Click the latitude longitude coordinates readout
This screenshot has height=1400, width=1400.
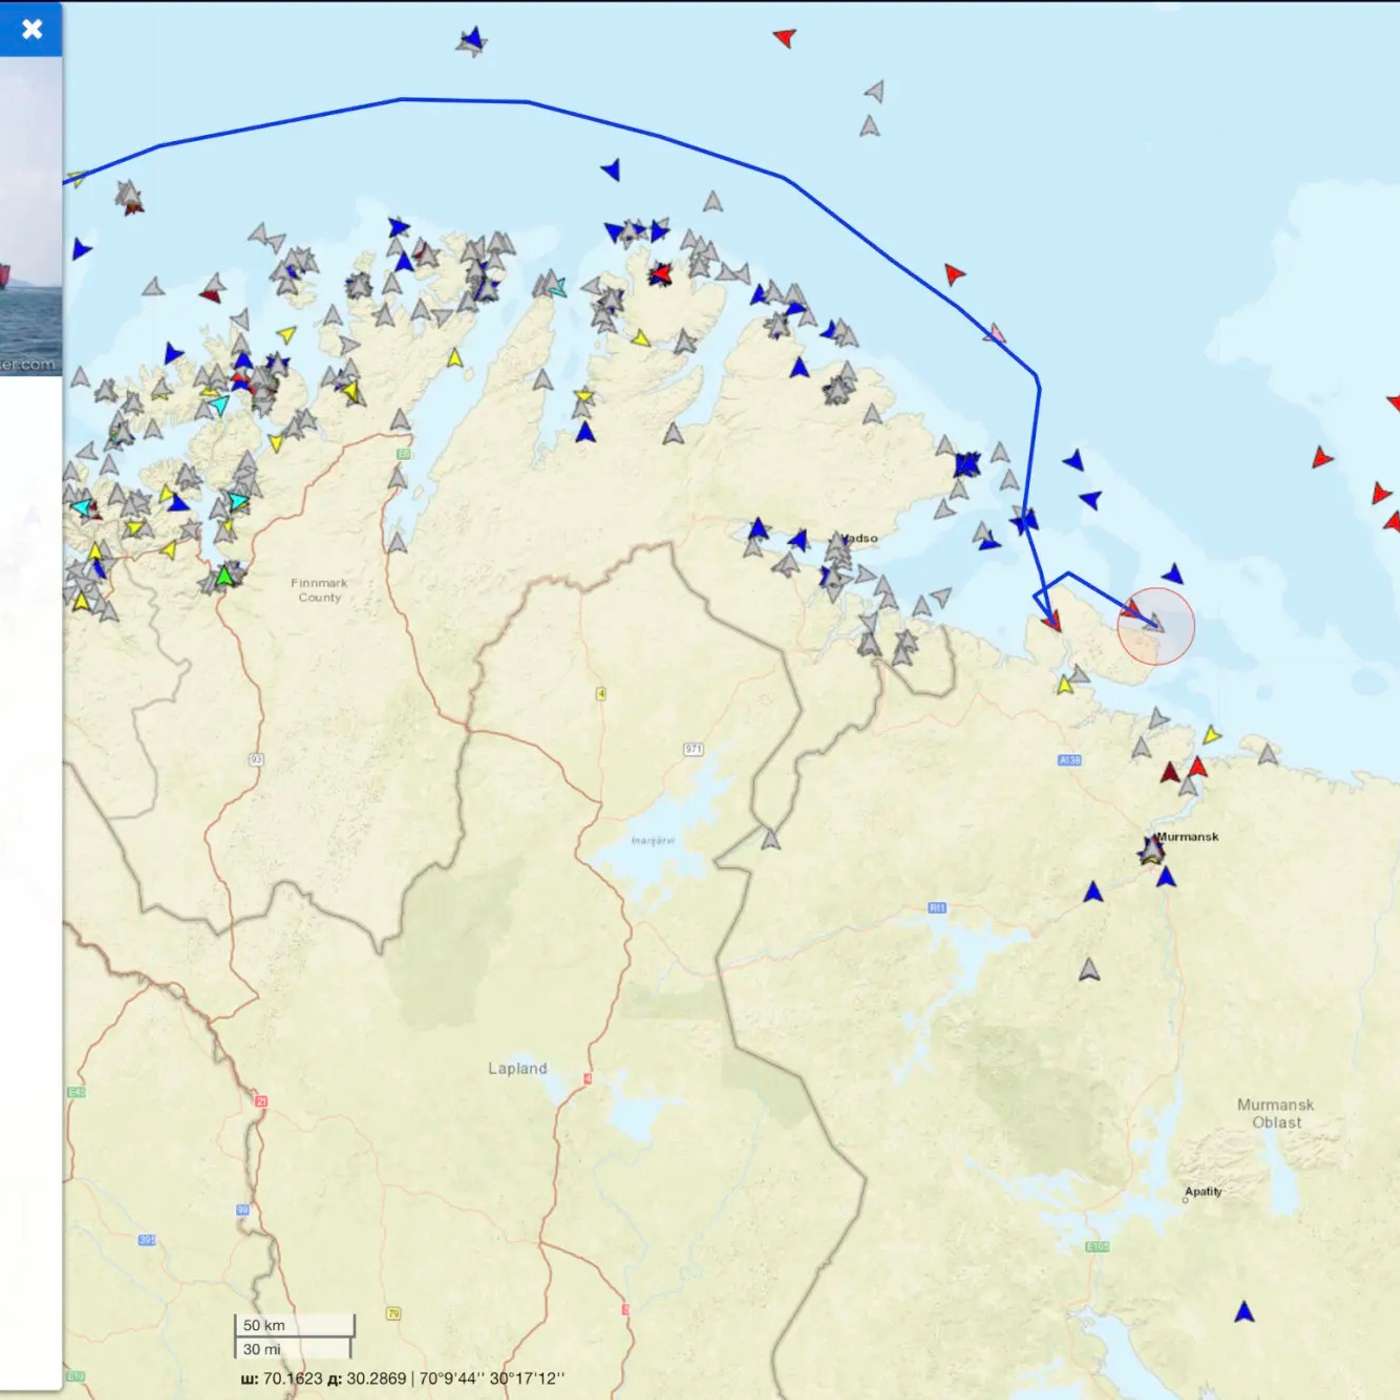click(x=403, y=1378)
